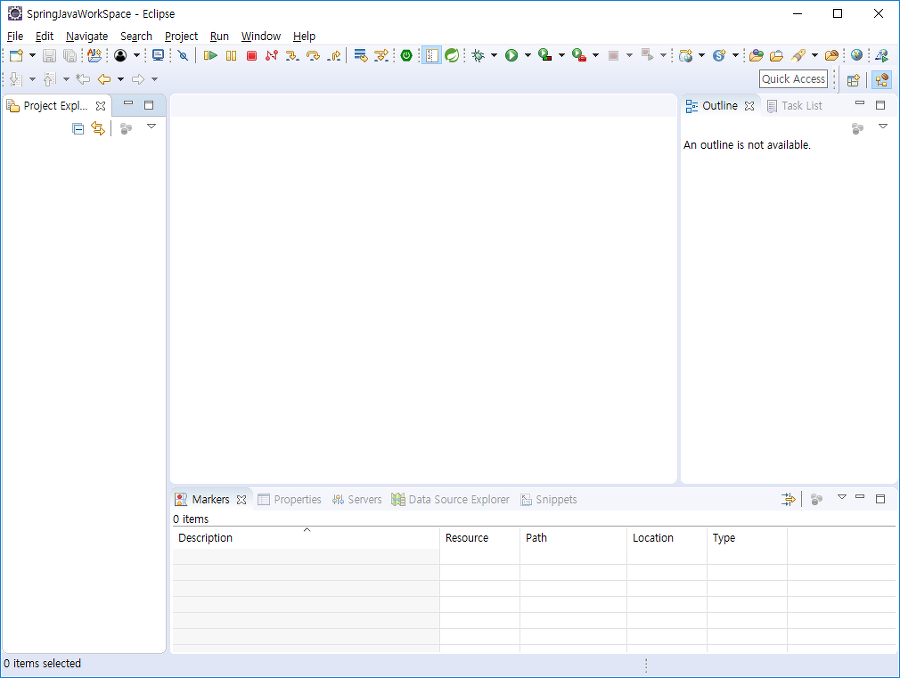Click the Save toolbar icon
Screen dimensions: 900x678
point(49,56)
